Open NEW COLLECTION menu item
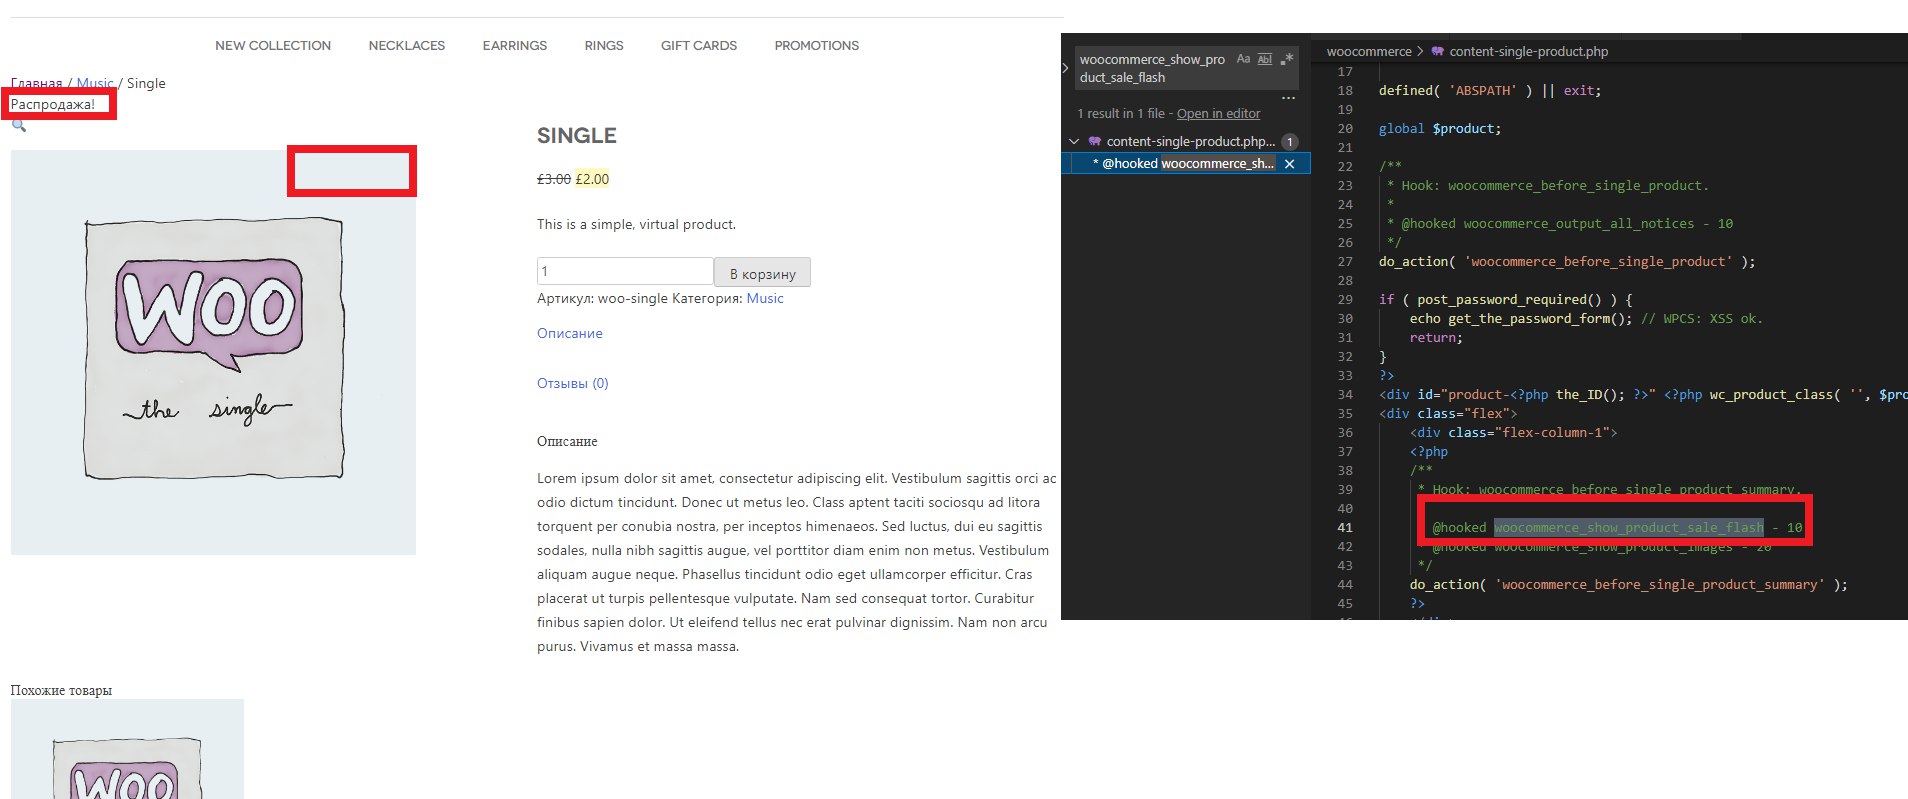1908x799 pixels. click(x=273, y=46)
